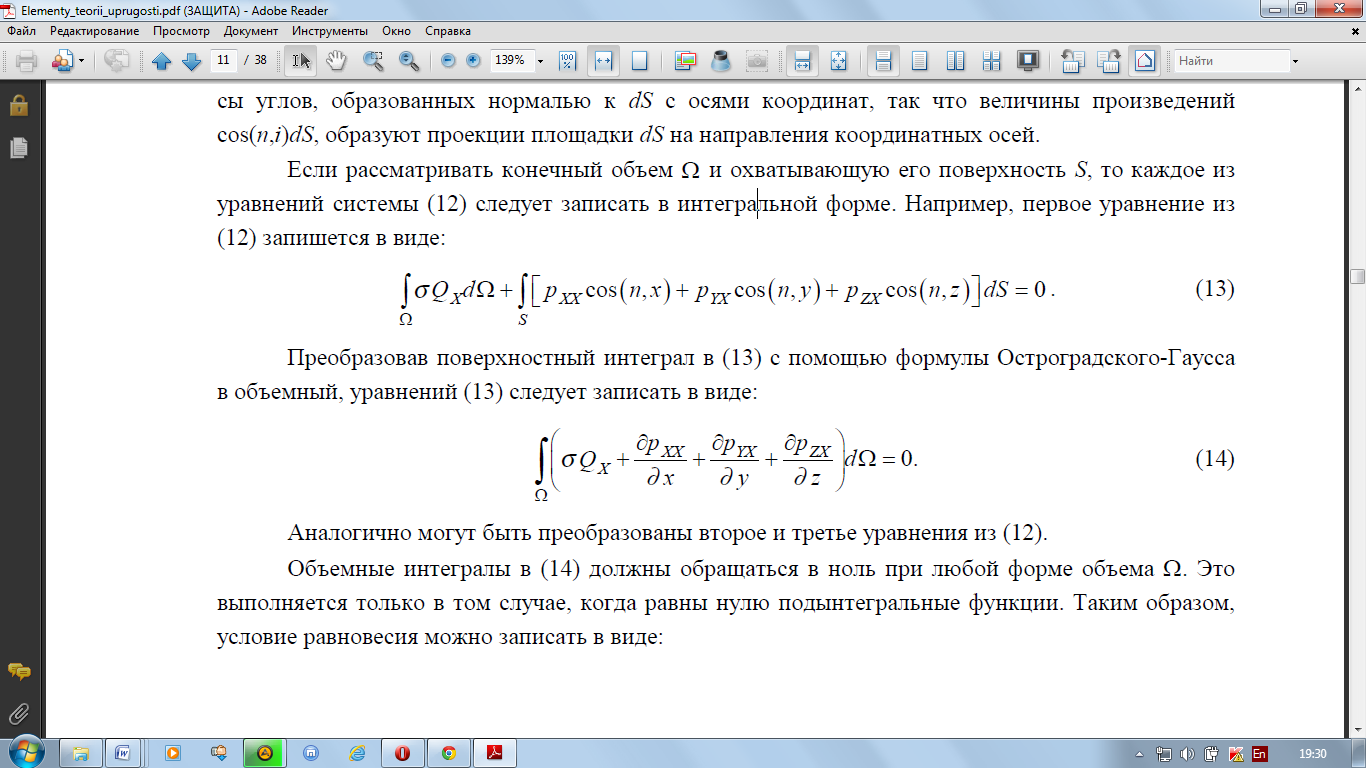Open the Pages panel in sidebar

[x=18, y=148]
